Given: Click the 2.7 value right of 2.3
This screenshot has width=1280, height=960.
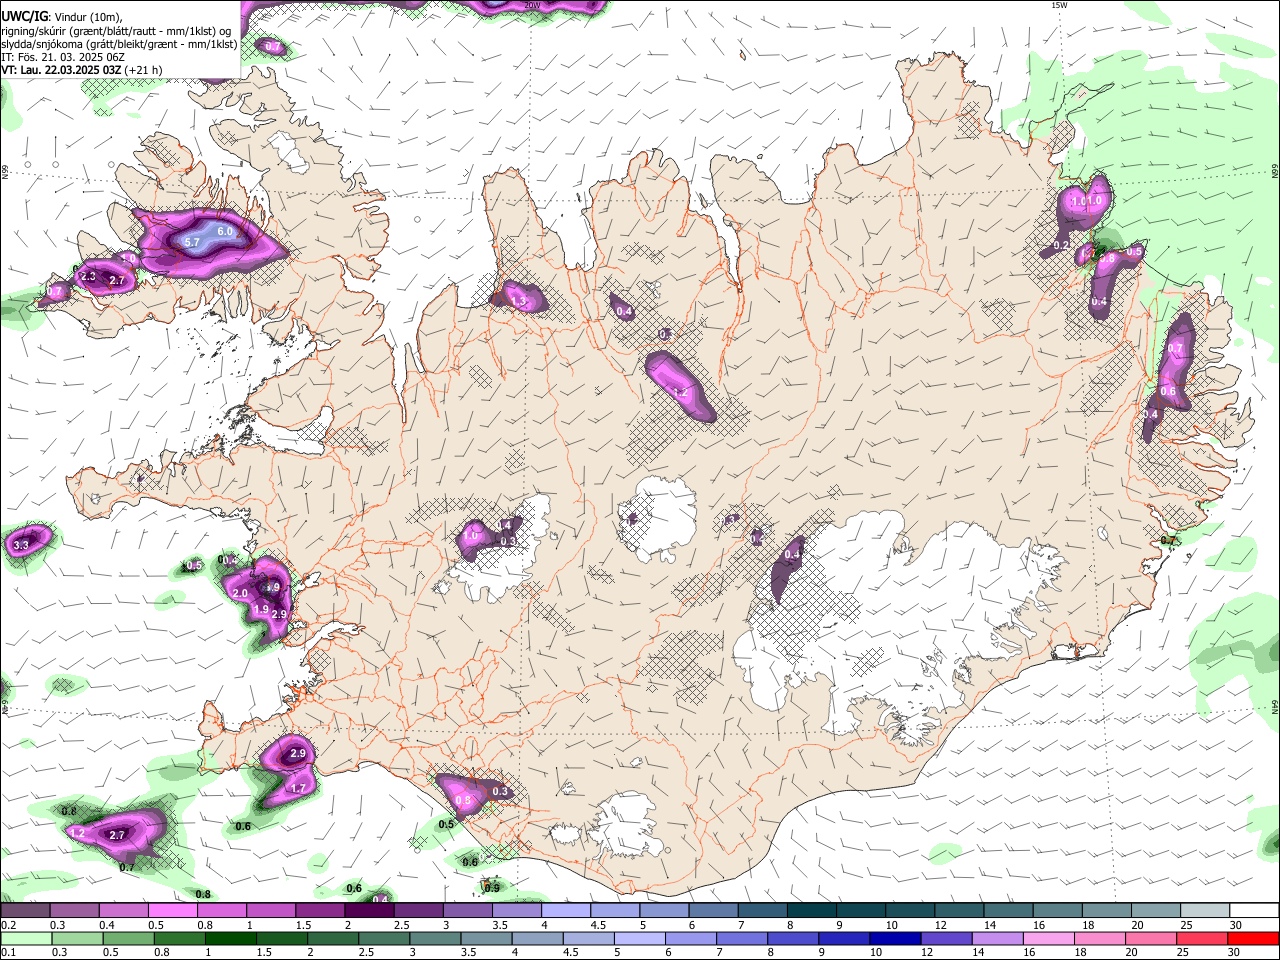Looking at the screenshot, I should [x=116, y=281].
